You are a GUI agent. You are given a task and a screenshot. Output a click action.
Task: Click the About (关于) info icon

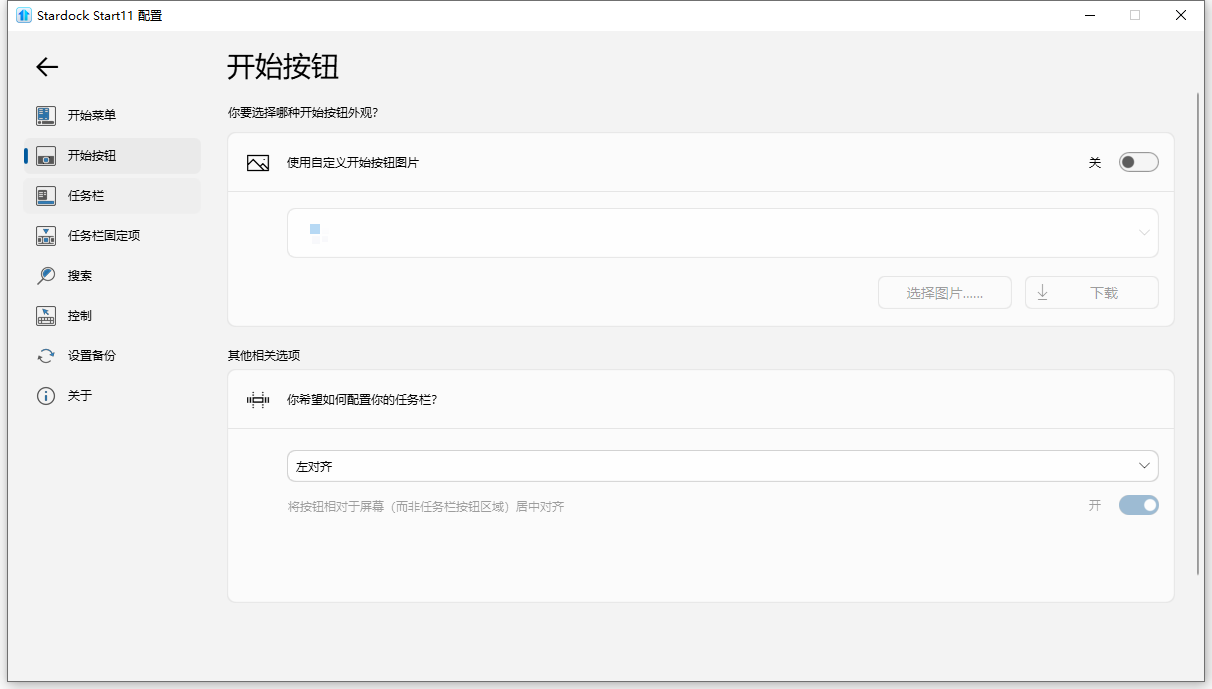(45, 395)
